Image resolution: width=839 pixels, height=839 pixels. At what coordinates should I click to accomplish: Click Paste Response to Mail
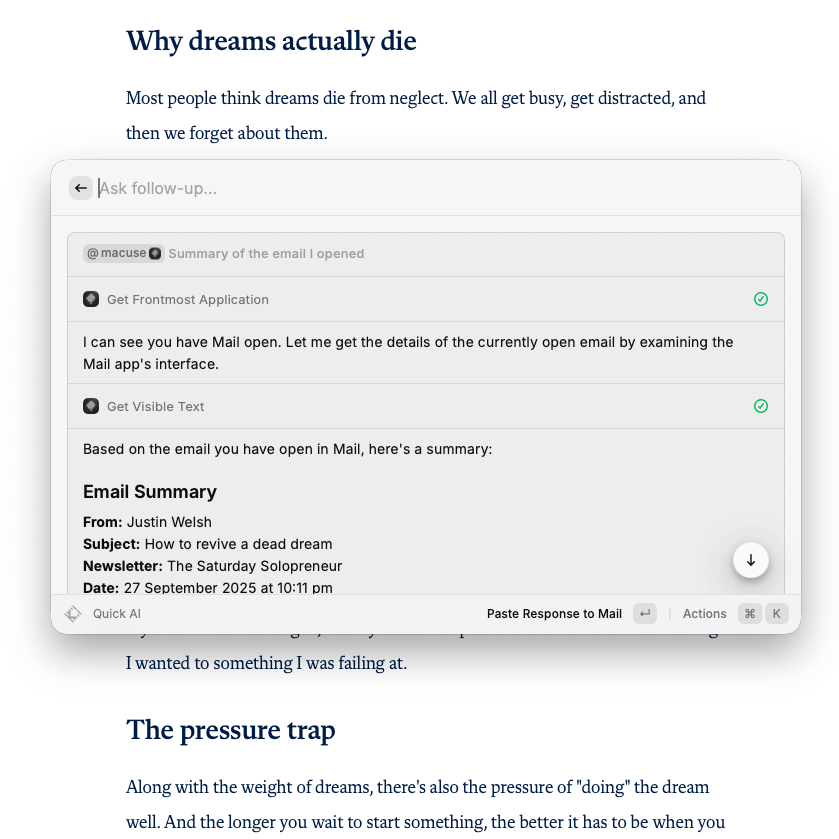tap(554, 614)
